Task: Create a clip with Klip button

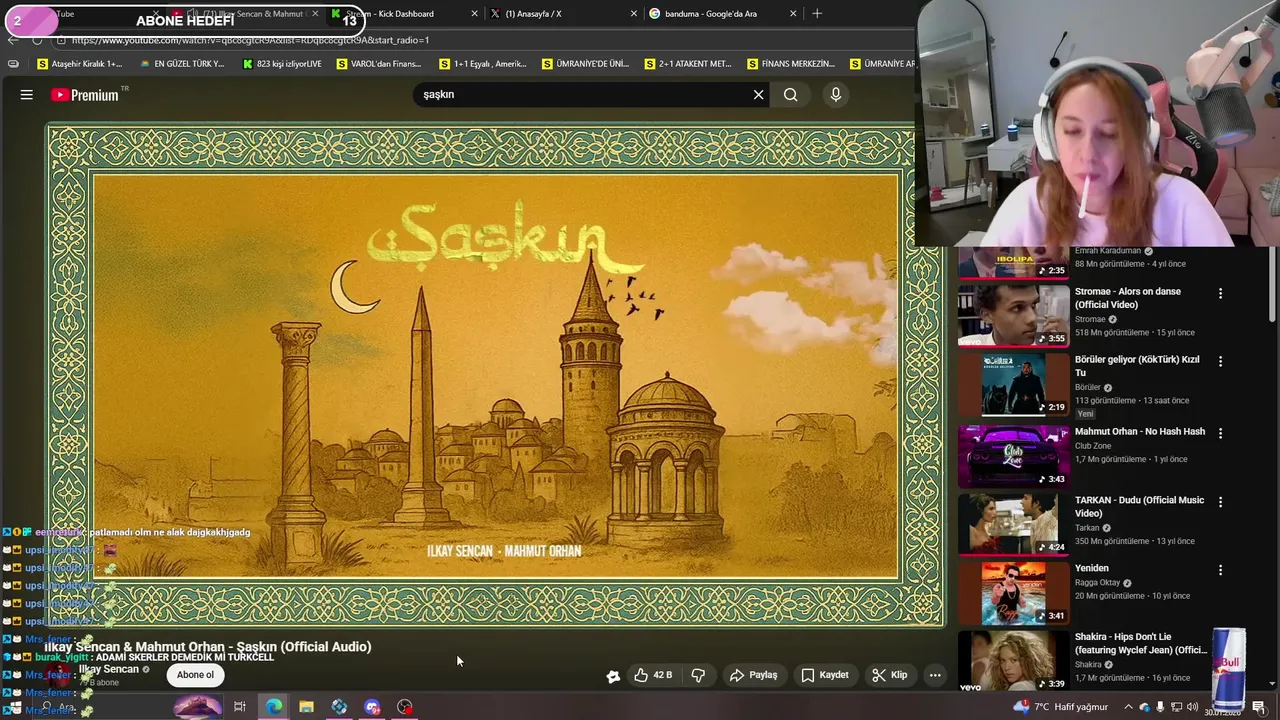Action: (890, 675)
